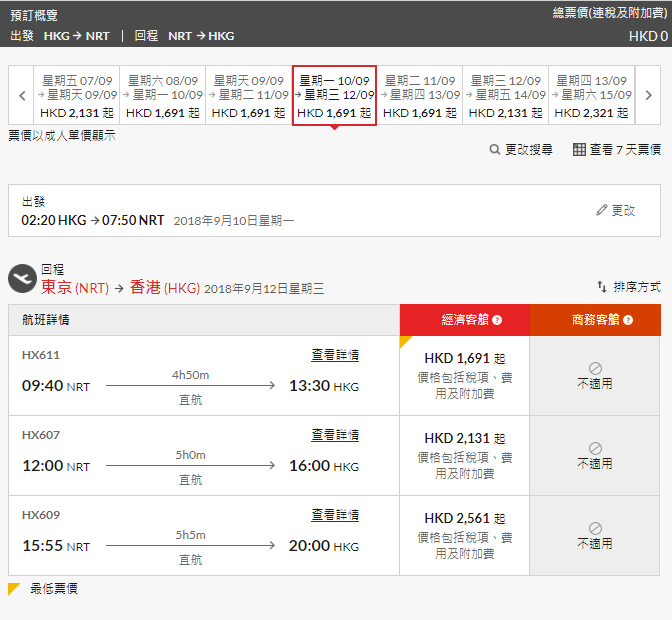This screenshot has width=672, height=620.
Task: Click 出發 HKG → NRT in header
Action: pos(60,36)
